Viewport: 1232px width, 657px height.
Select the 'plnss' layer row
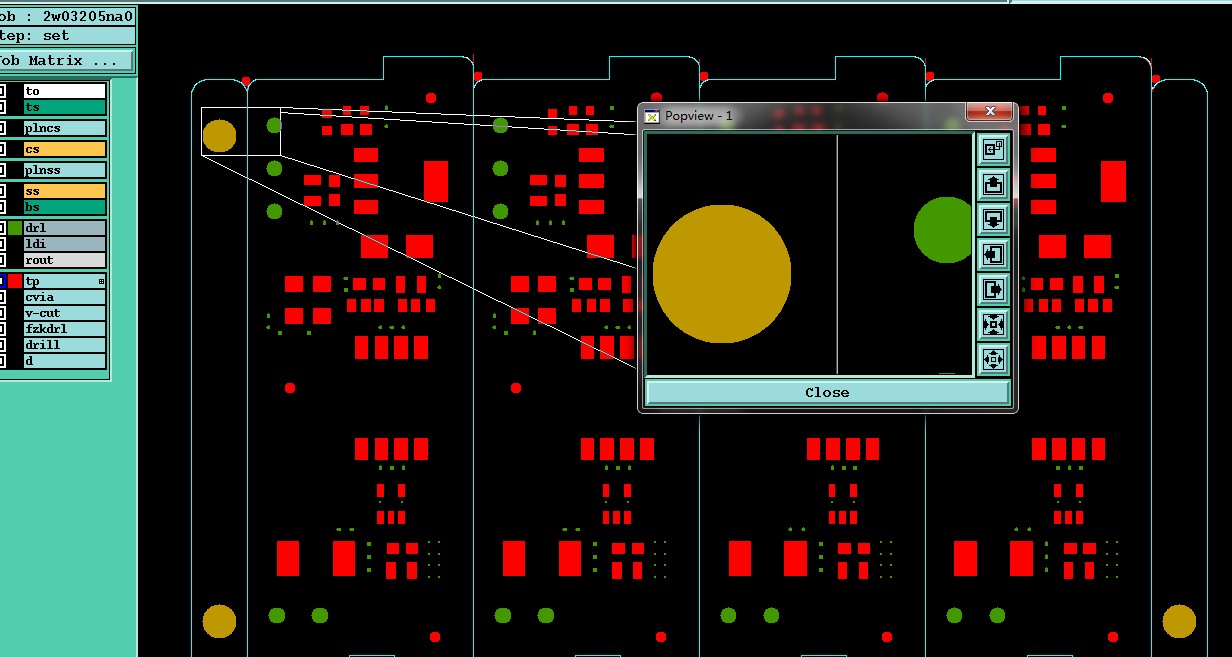click(64, 170)
